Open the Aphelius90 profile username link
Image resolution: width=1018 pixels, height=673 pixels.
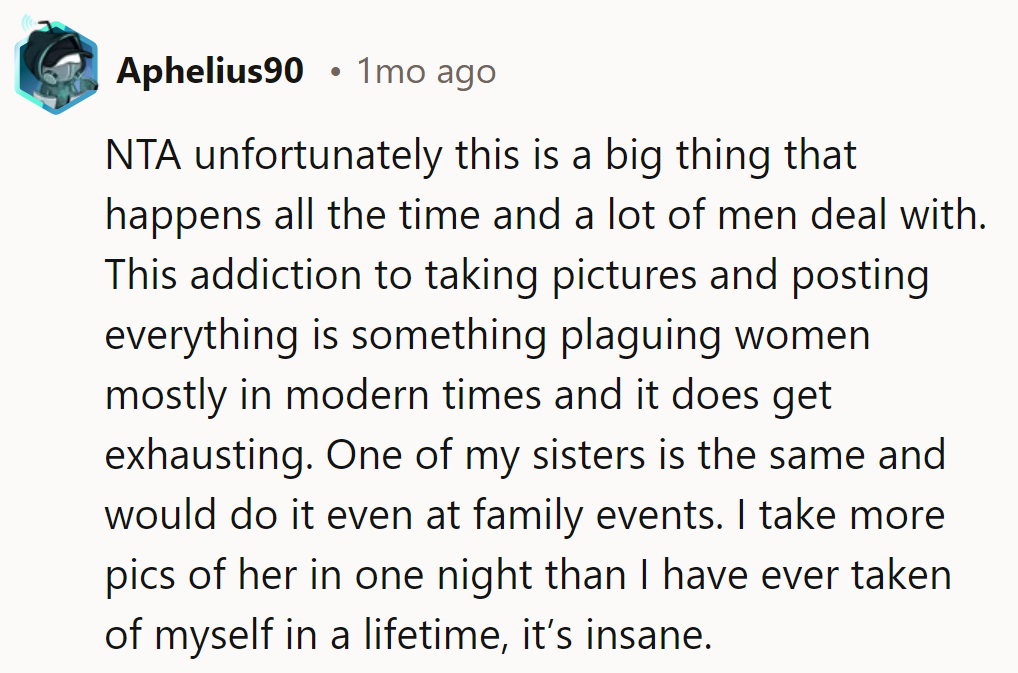click(x=210, y=72)
